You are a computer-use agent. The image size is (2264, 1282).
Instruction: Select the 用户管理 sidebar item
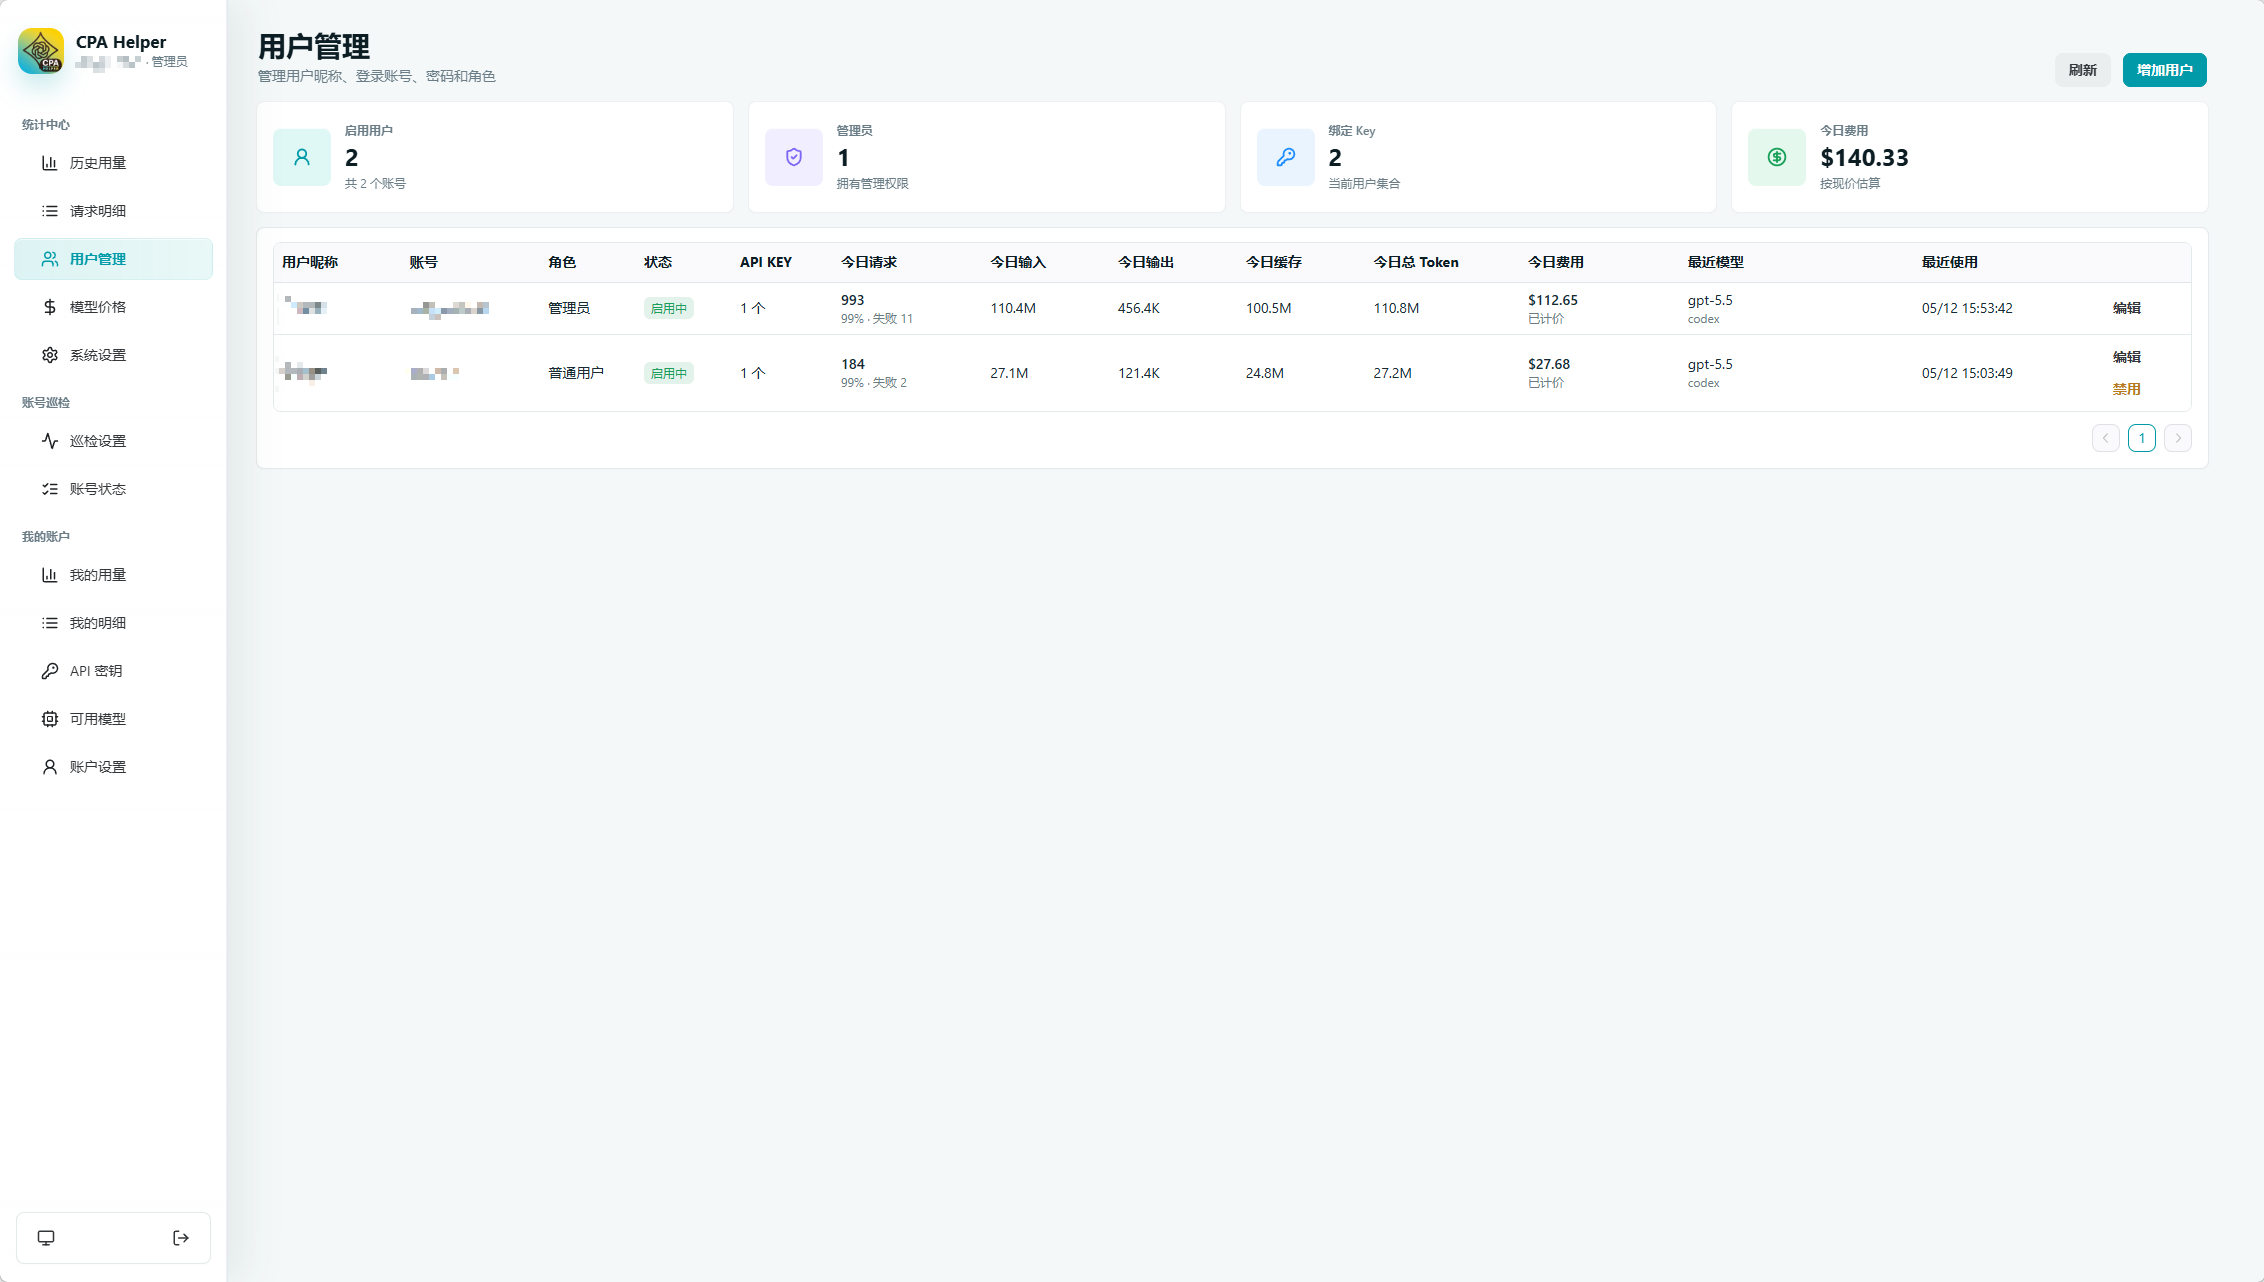pos(113,259)
